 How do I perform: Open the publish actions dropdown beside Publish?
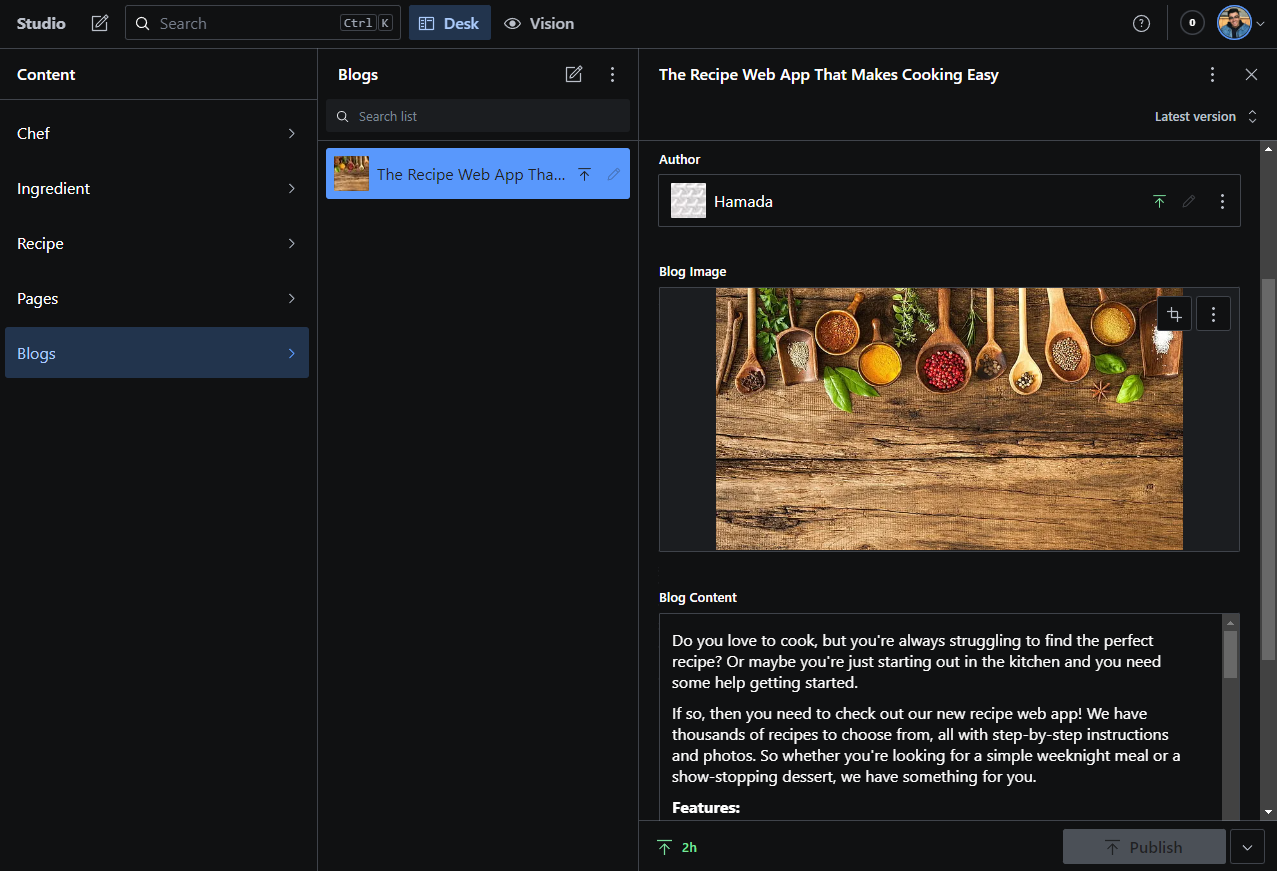1247,846
